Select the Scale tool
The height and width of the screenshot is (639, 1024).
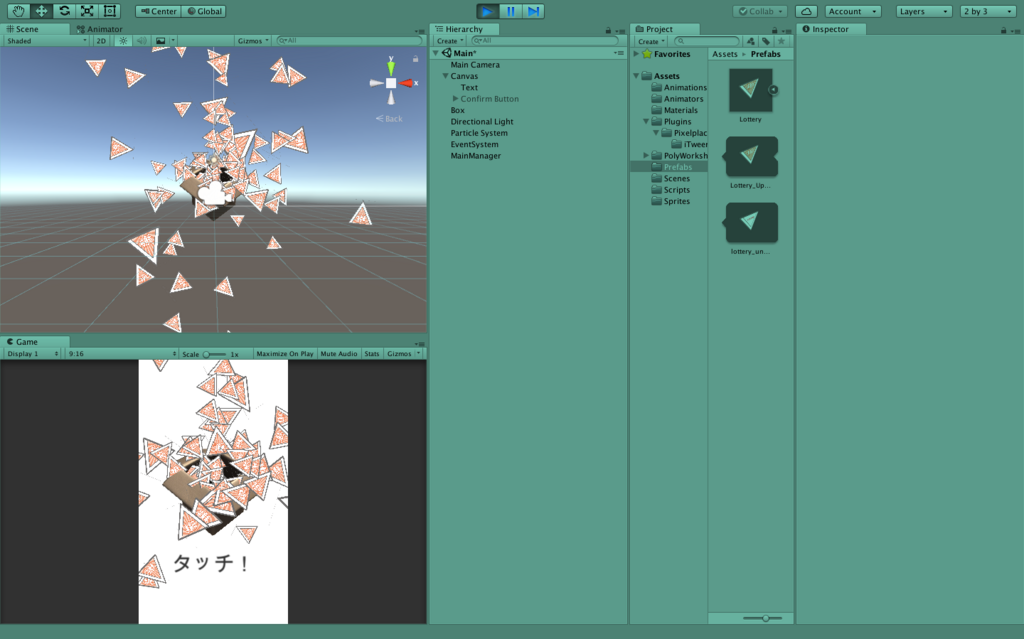coord(87,11)
